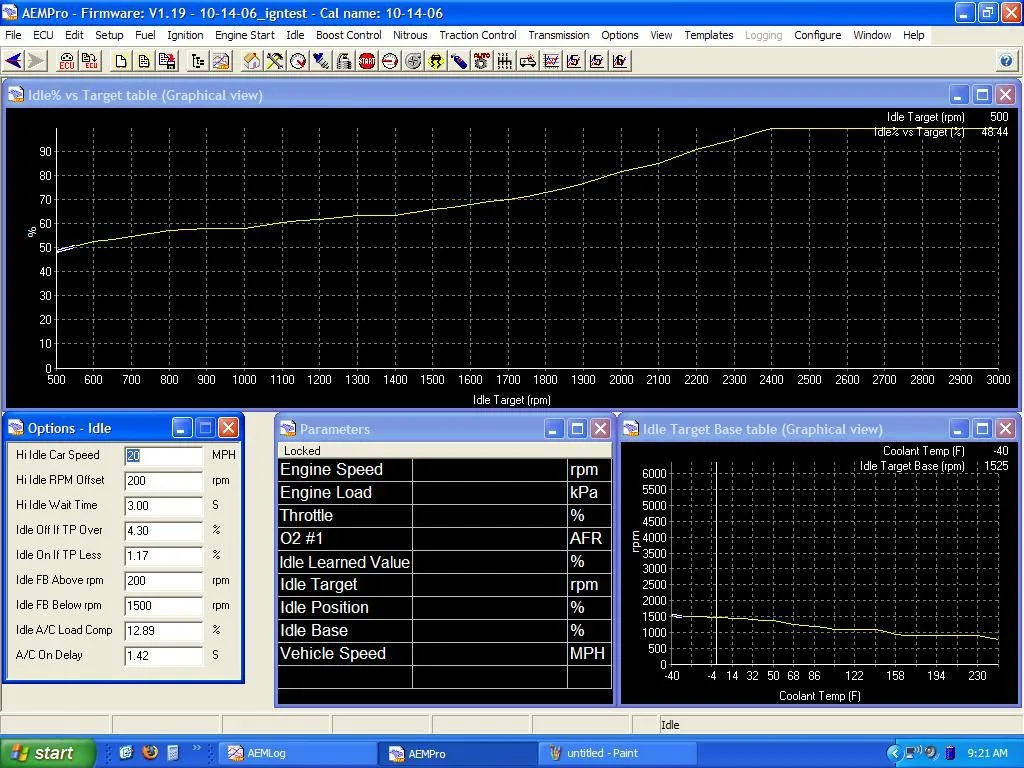The image size is (1024, 768).
Task: Open the Templates menu
Action: click(708, 35)
